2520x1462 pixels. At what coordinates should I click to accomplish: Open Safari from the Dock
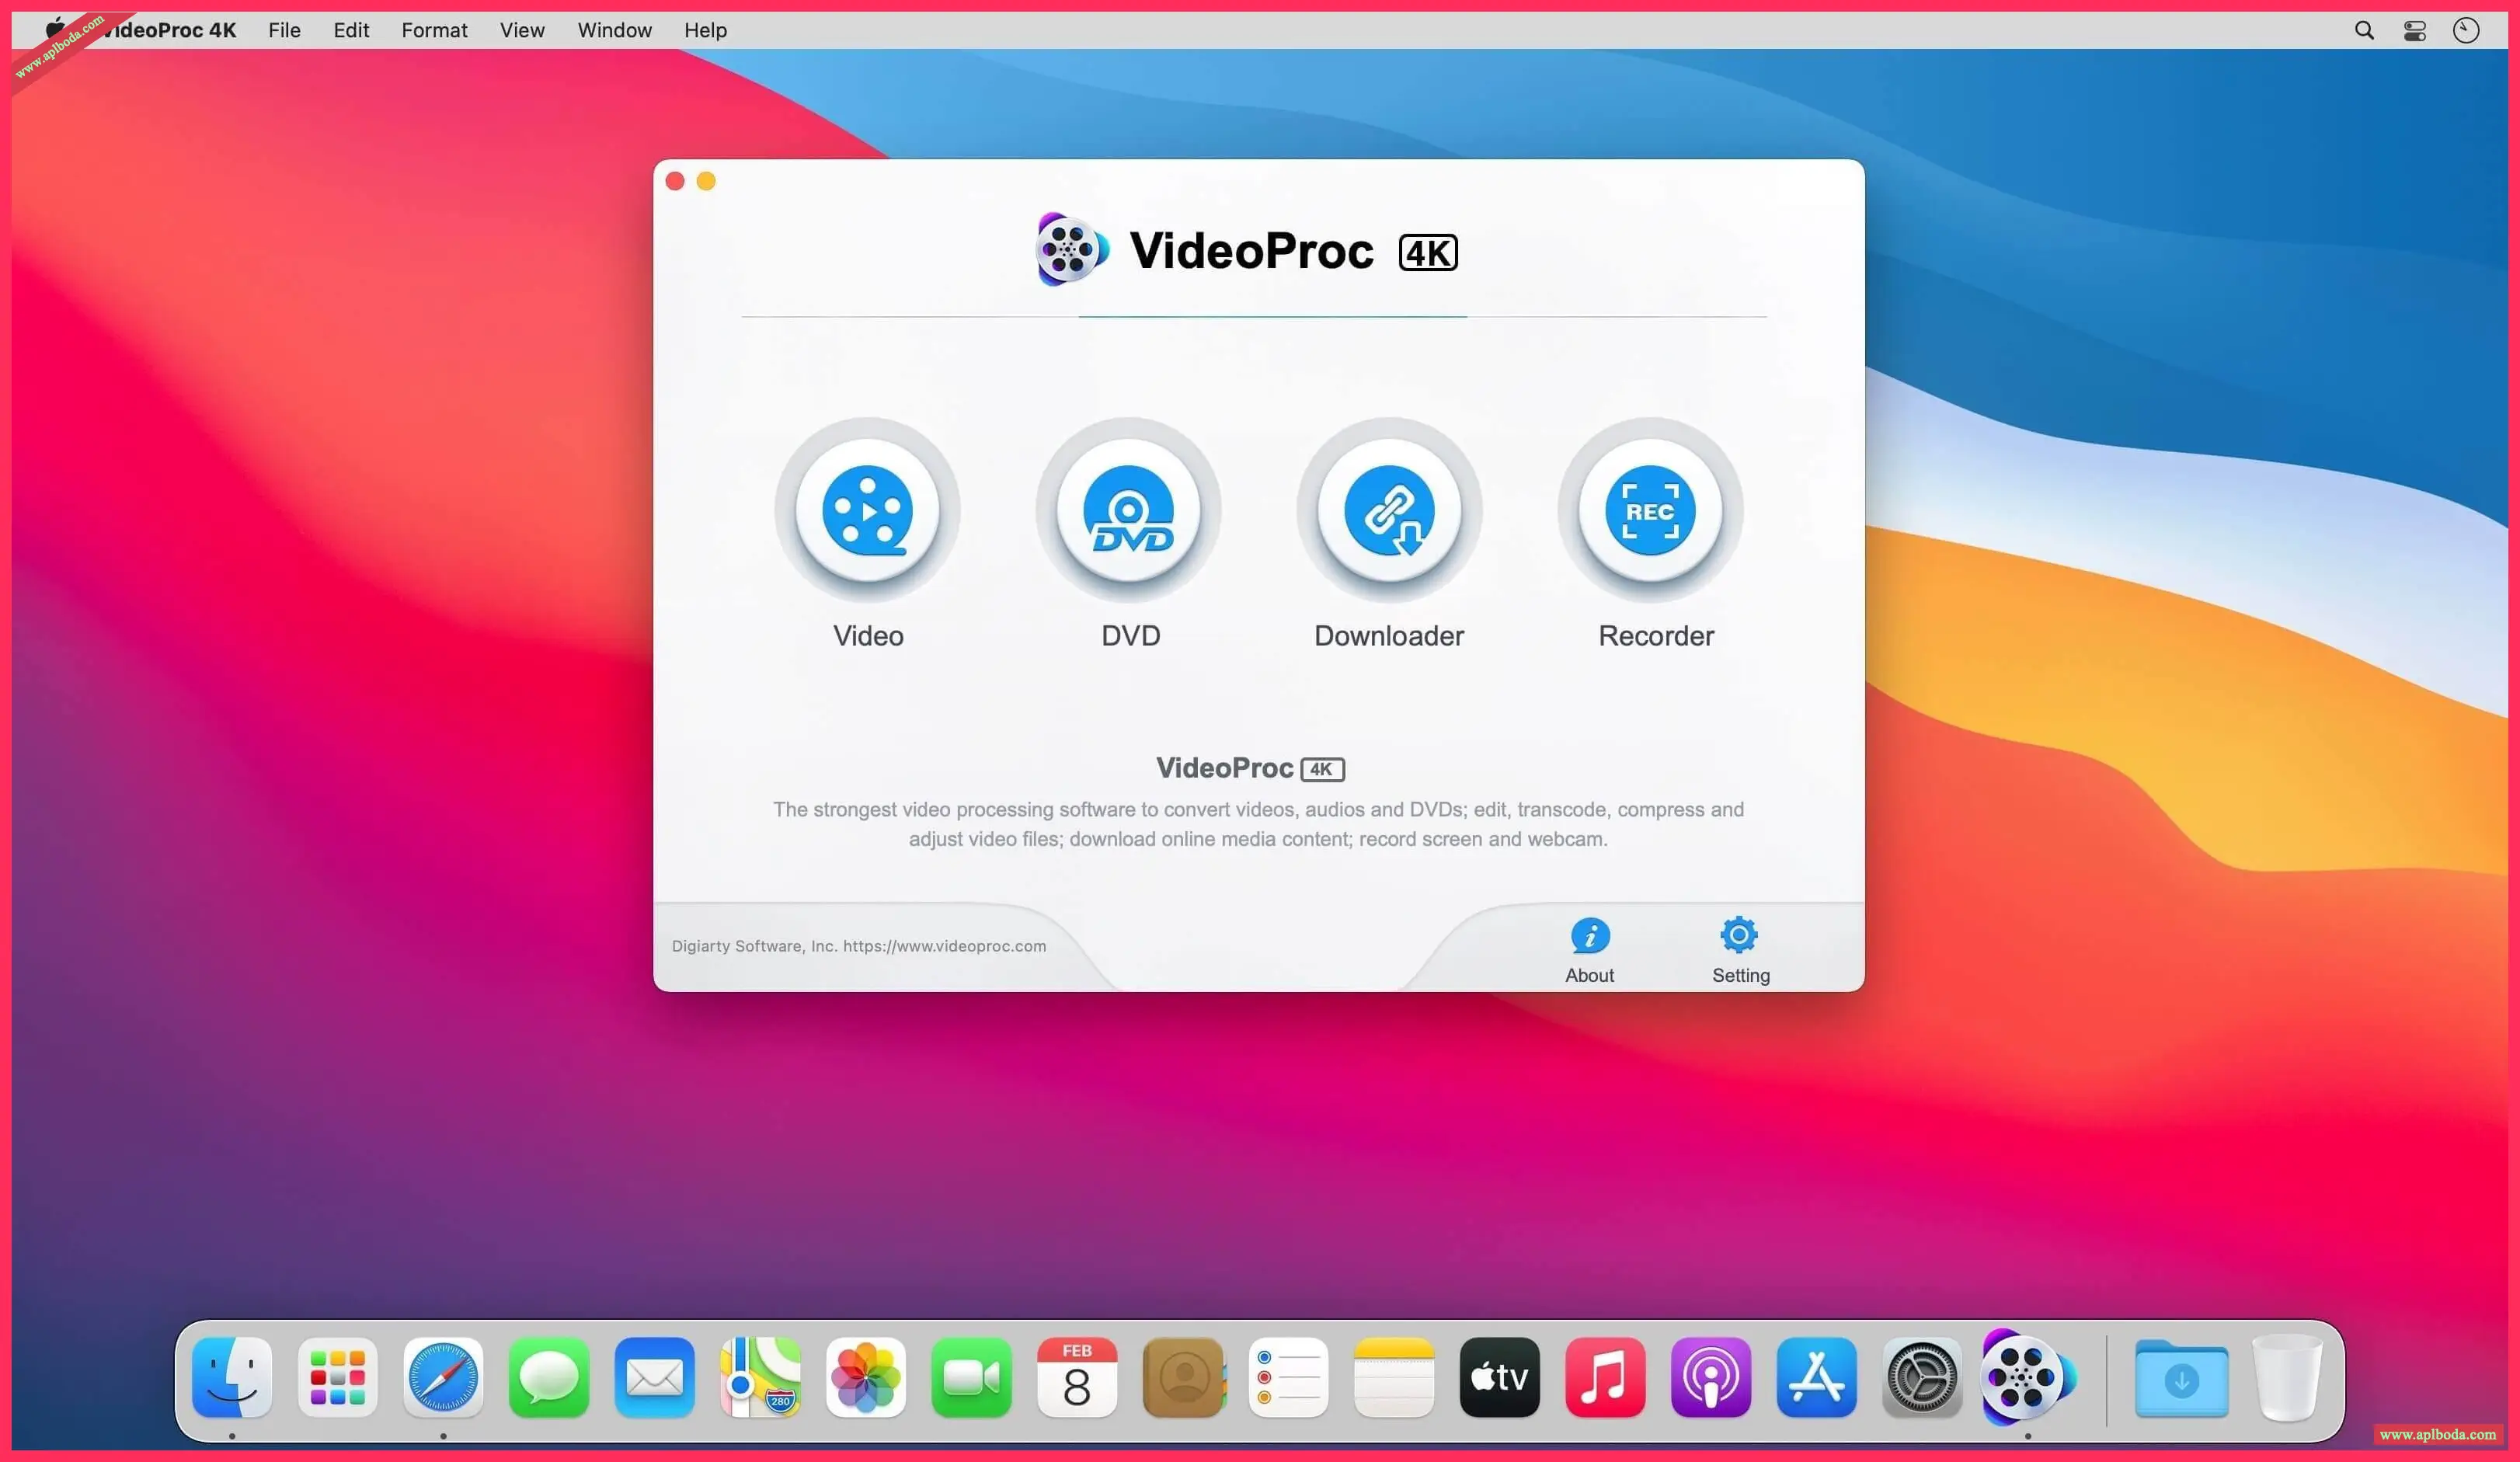[443, 1377]
